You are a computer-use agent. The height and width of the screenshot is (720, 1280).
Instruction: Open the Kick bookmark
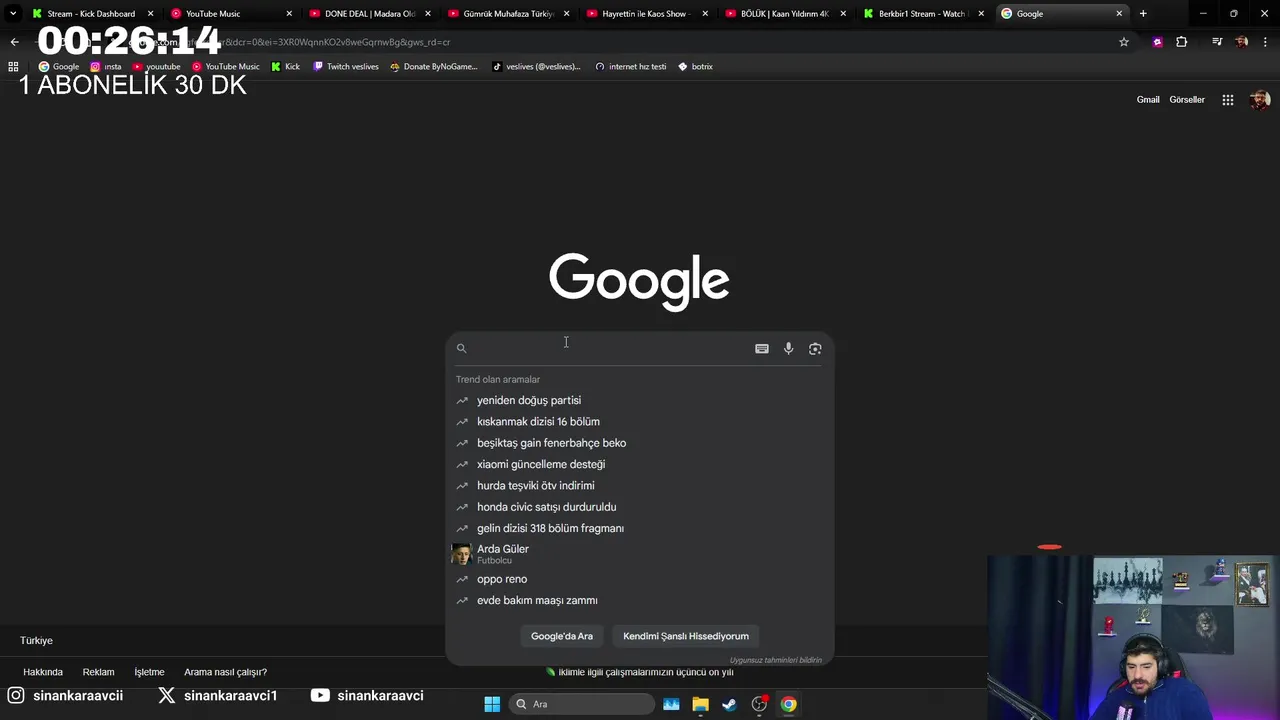[x=286, y=66]
